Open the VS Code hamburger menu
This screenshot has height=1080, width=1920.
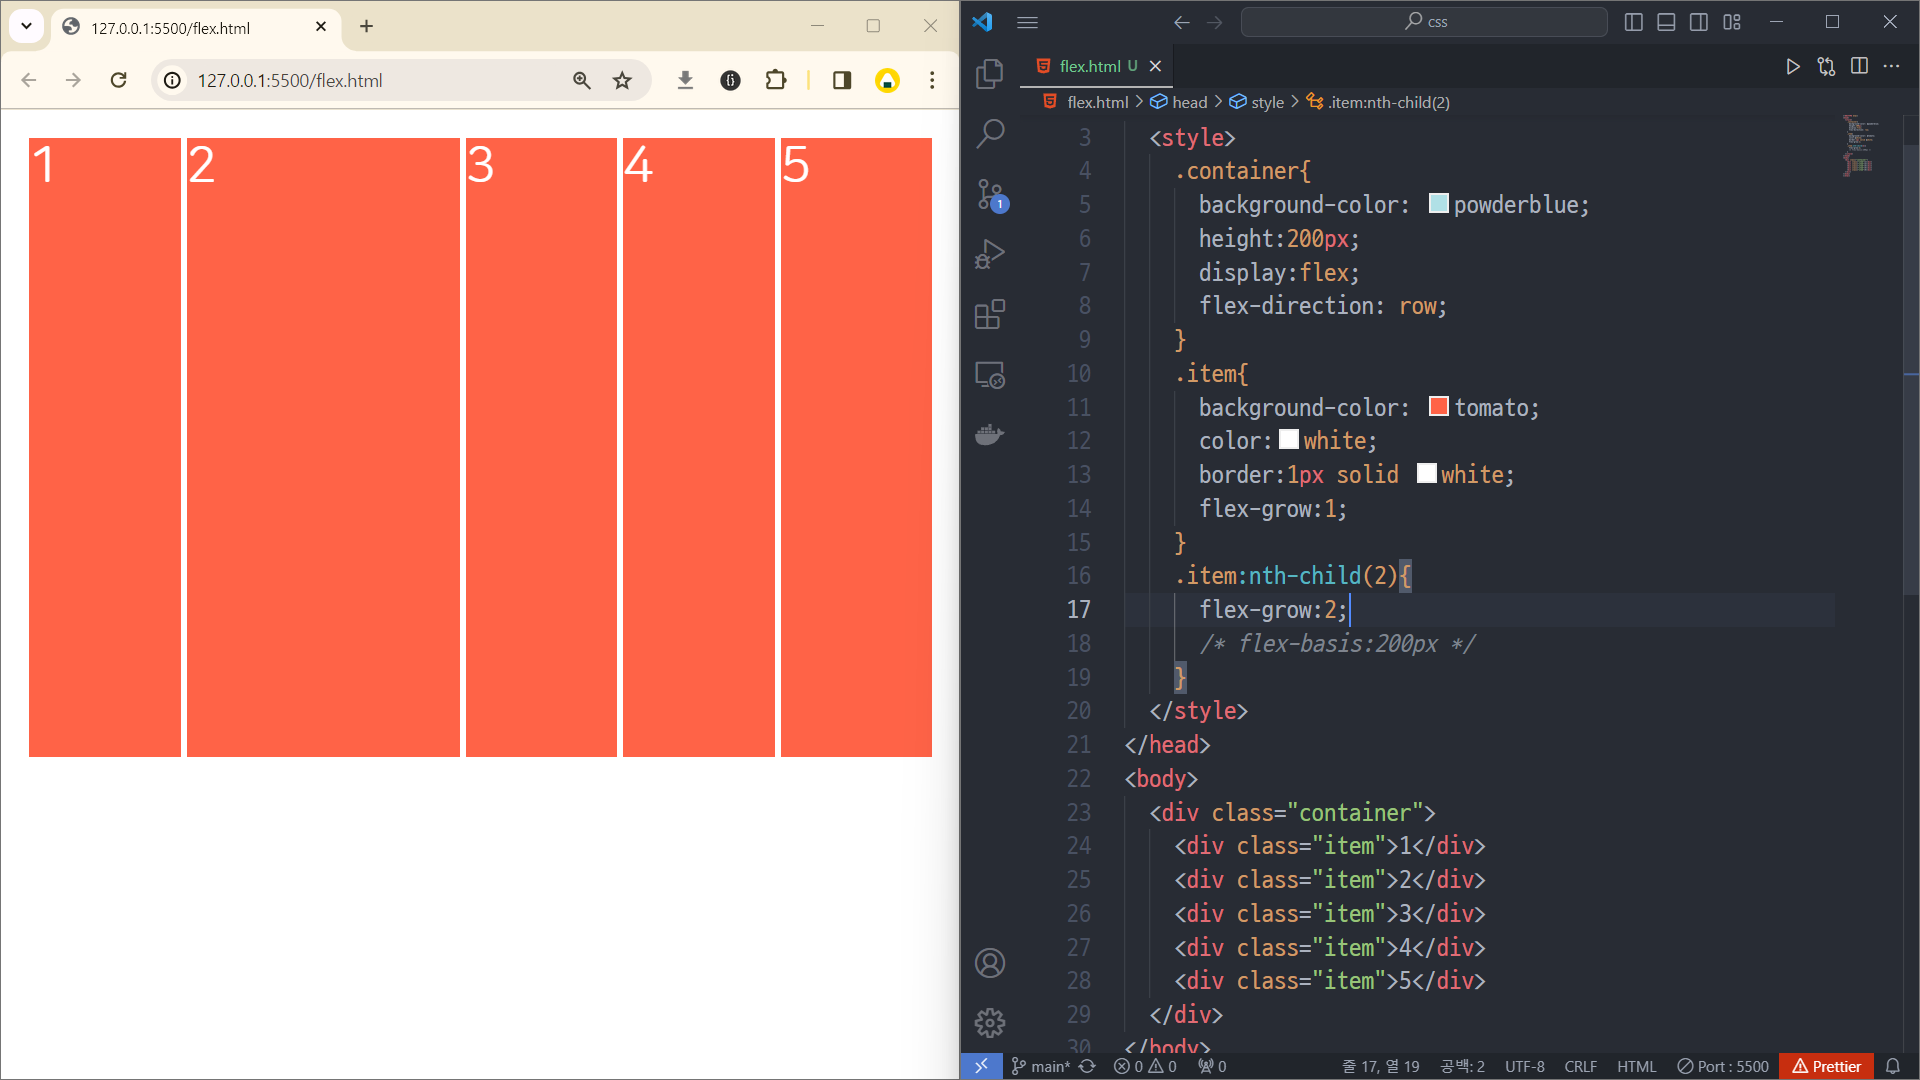pos(1027,22)
